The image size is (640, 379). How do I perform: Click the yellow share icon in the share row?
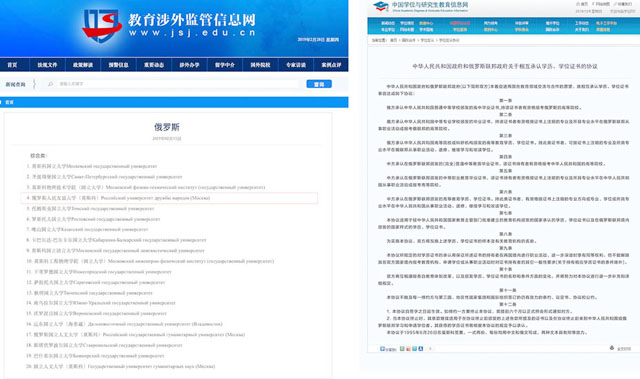tap(402, 348)
